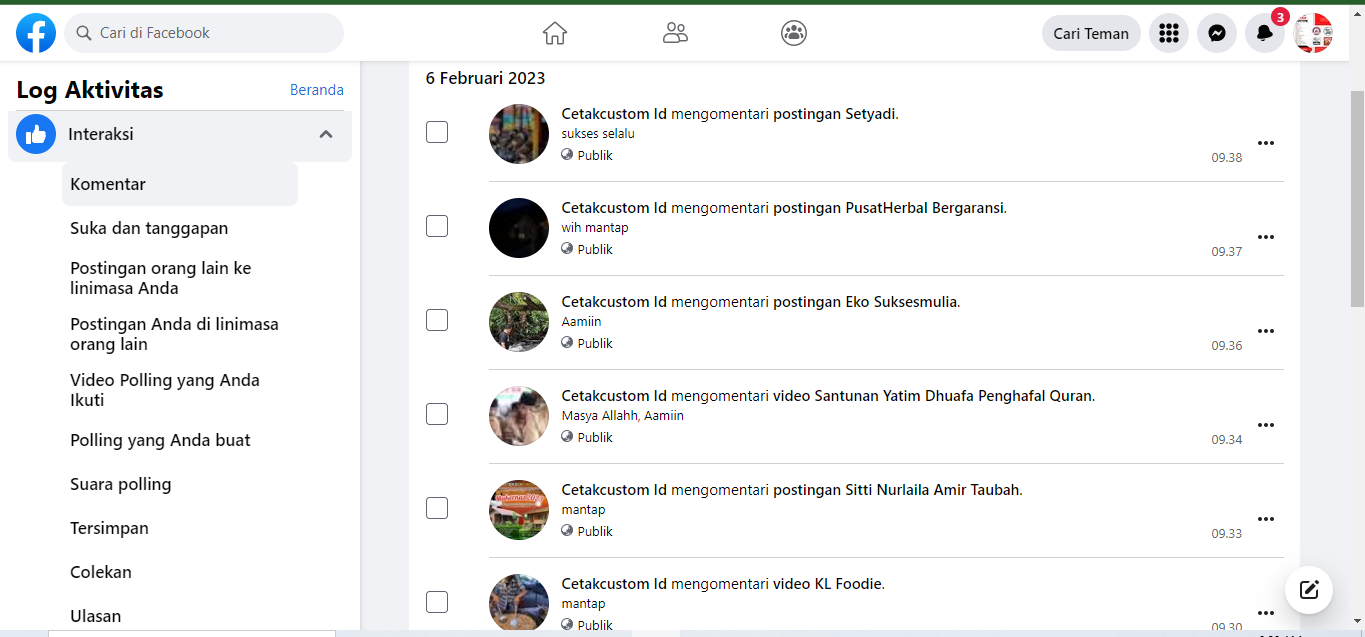Tick the checkbox for the Setyadi comment
This screenshot has width=1365, height=637.
coord(437,132)
